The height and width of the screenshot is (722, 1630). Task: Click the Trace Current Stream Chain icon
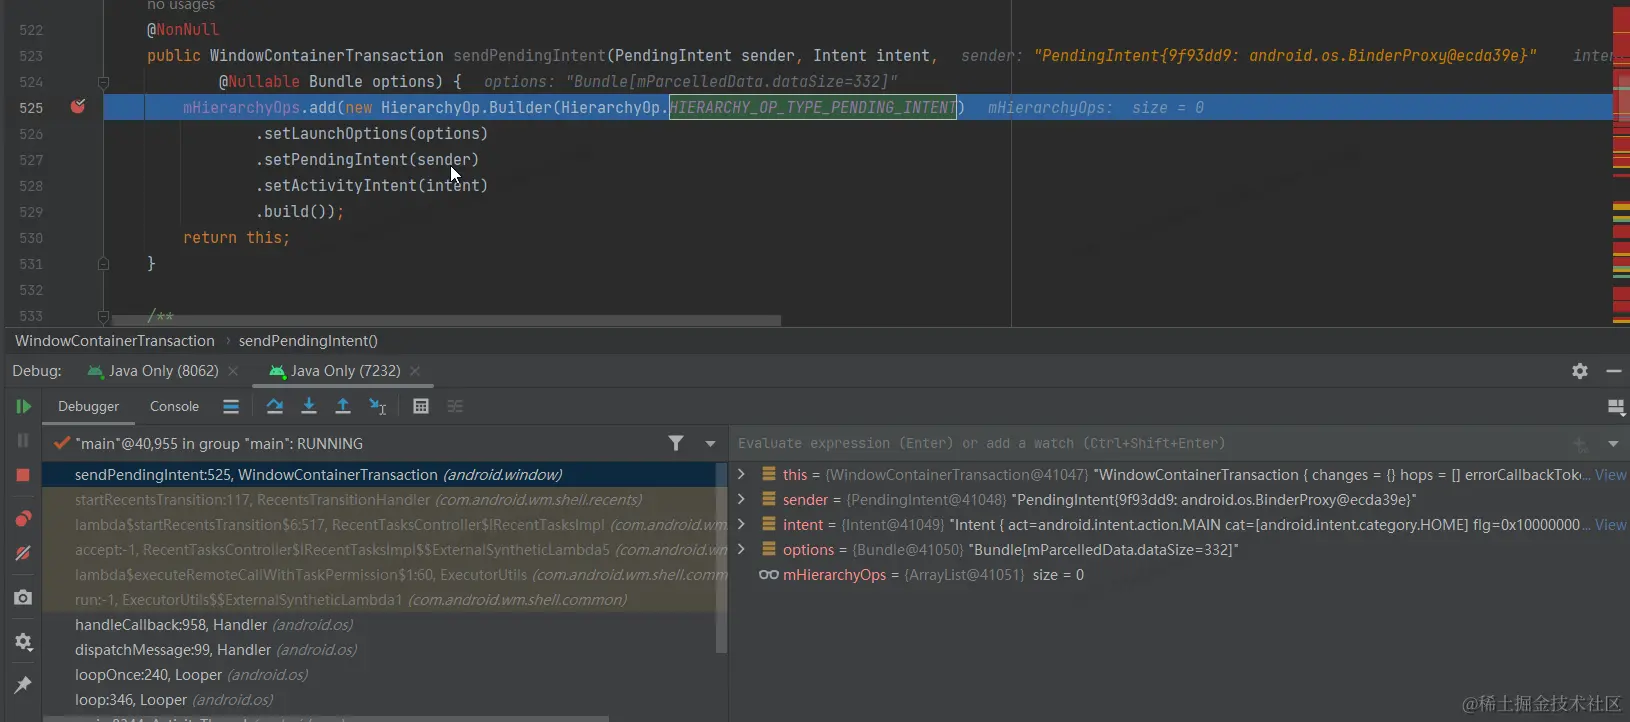coord(455,406)
